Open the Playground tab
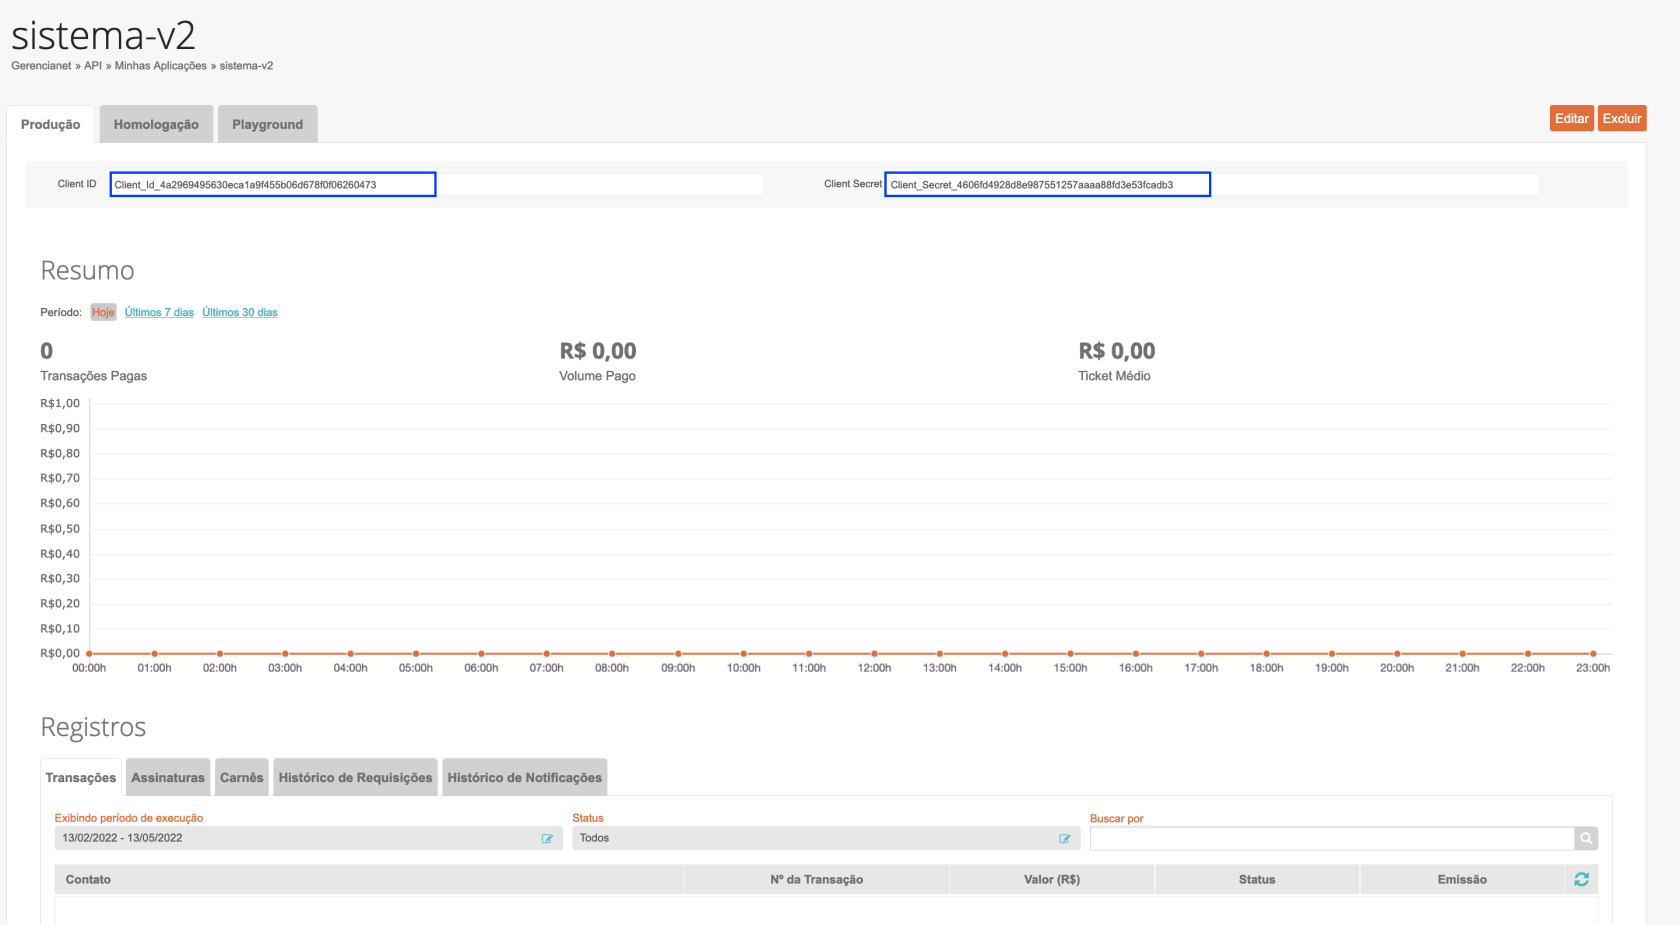Screen dimensions: 1680x925 (x=267, y=124)
